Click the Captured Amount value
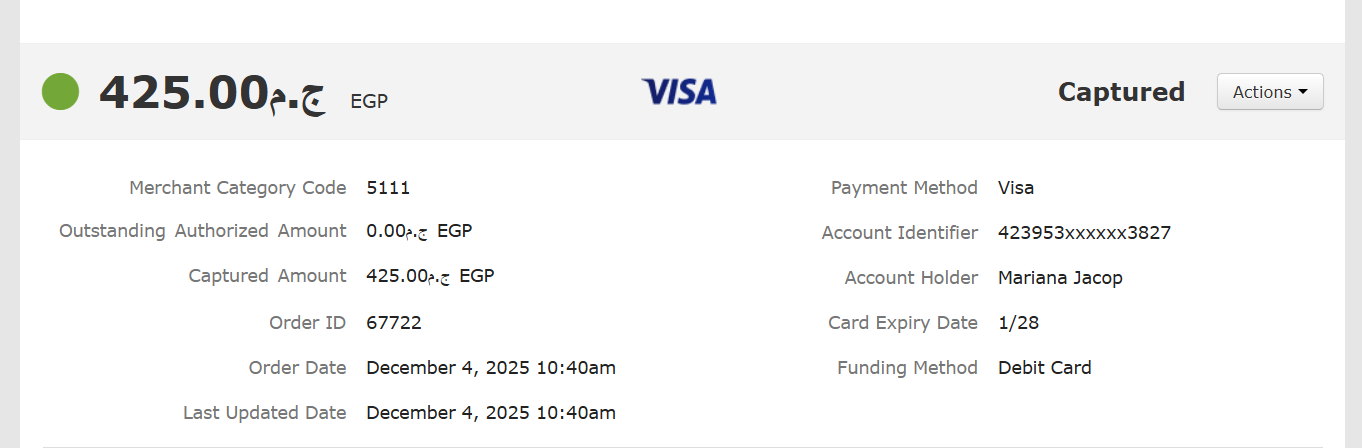 pyautogui.click(x=430, y=276)
